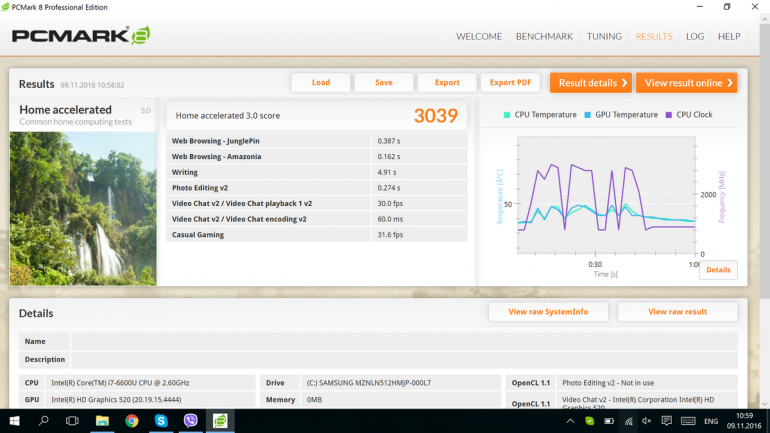Show hidden tray icons arrow
Image resolution: width=770 pixels, height=433 pixels.
point(570,421)
